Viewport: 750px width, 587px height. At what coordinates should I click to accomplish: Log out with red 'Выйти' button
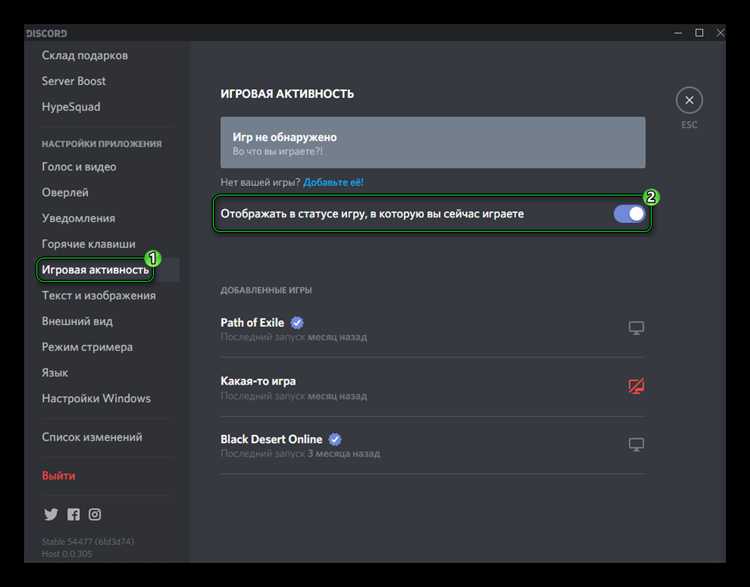(x=58, y=476)
